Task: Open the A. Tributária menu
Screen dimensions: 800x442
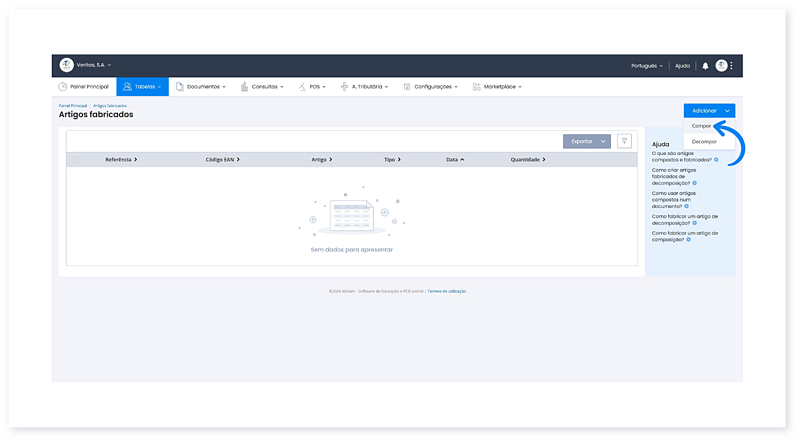Action: pyautogui.click(x=364, y=87)
